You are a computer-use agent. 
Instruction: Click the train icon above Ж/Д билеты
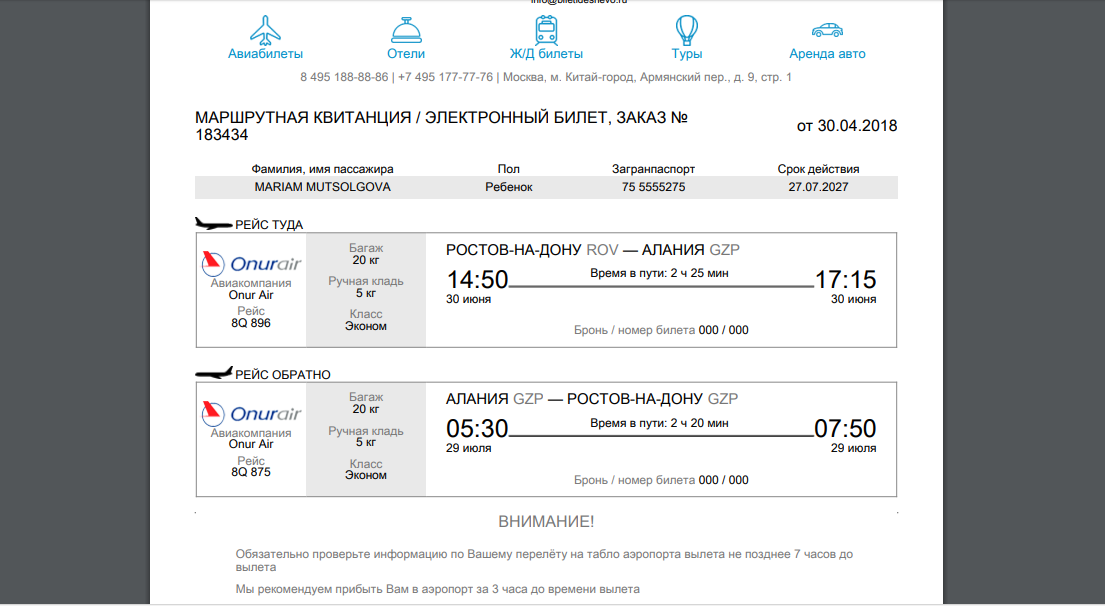546,30
